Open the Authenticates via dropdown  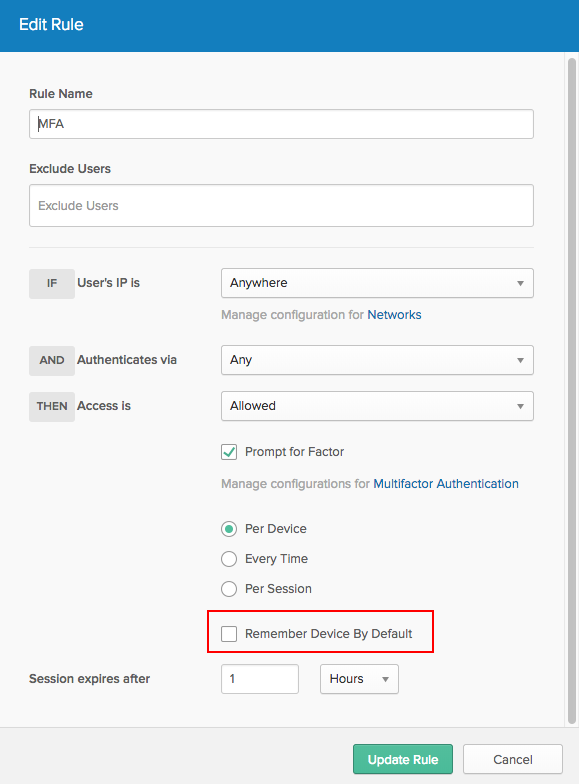(x=377, y=360)
